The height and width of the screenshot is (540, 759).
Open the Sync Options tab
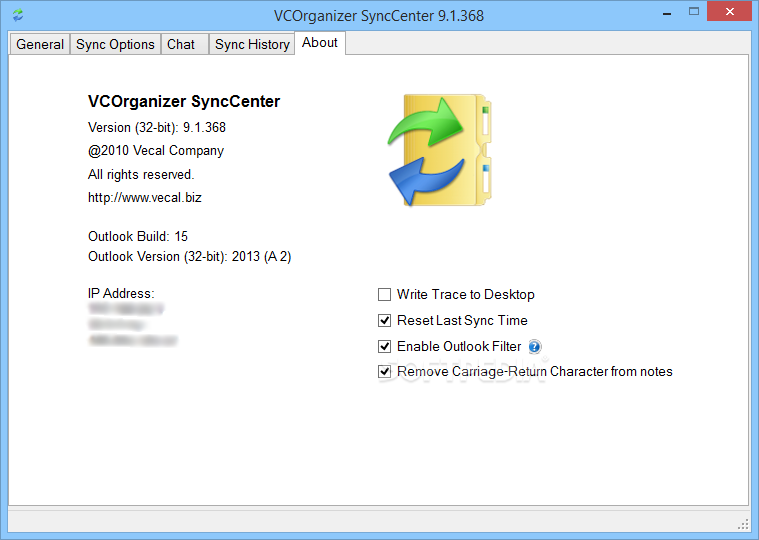[115, 44]
